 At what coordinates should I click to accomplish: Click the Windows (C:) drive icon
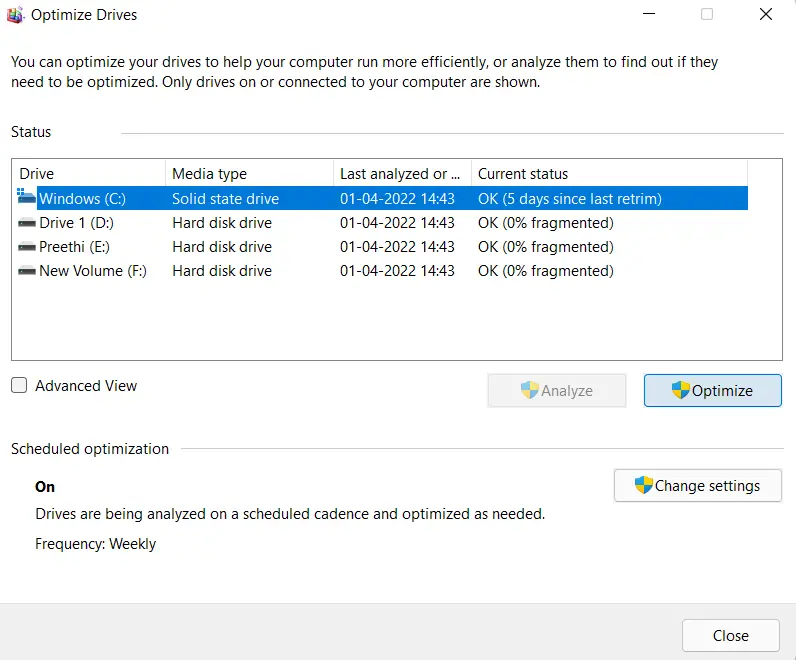coord(26,196)
